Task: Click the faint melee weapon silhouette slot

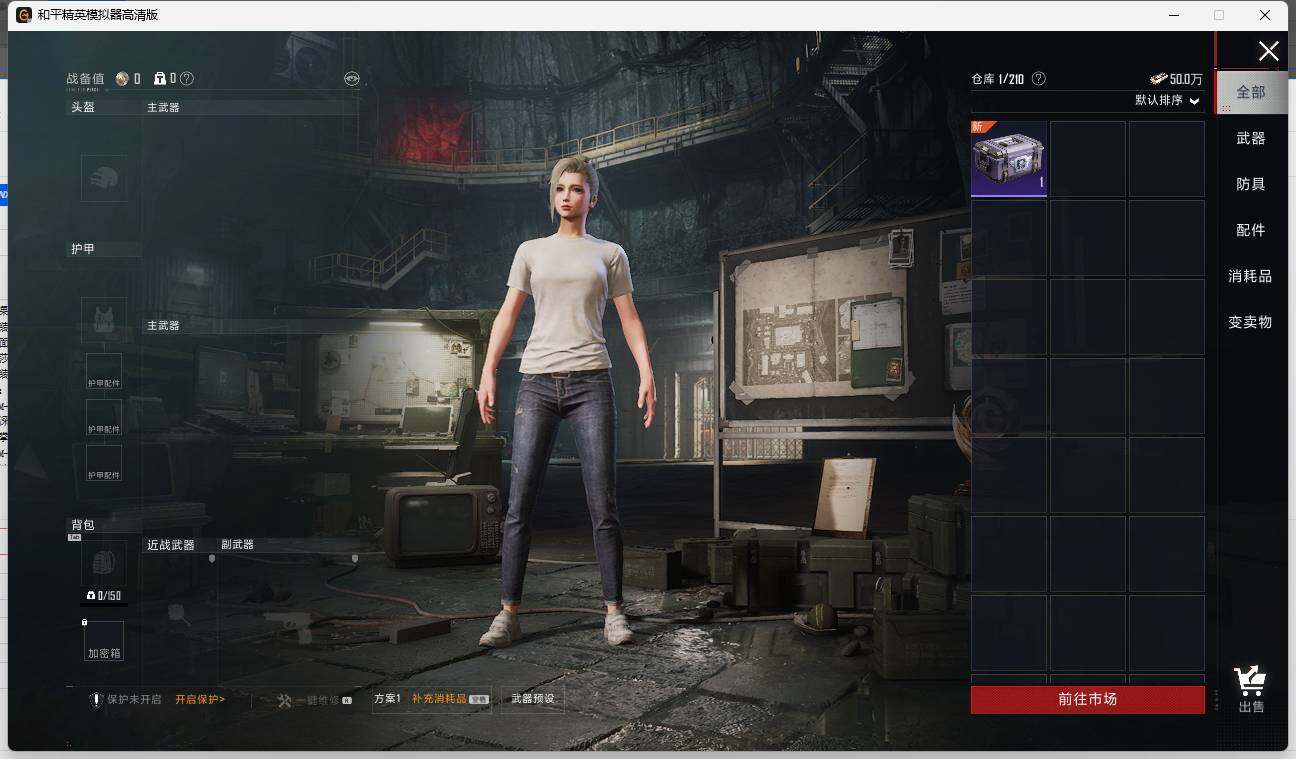Action: (x=179, y=614)
